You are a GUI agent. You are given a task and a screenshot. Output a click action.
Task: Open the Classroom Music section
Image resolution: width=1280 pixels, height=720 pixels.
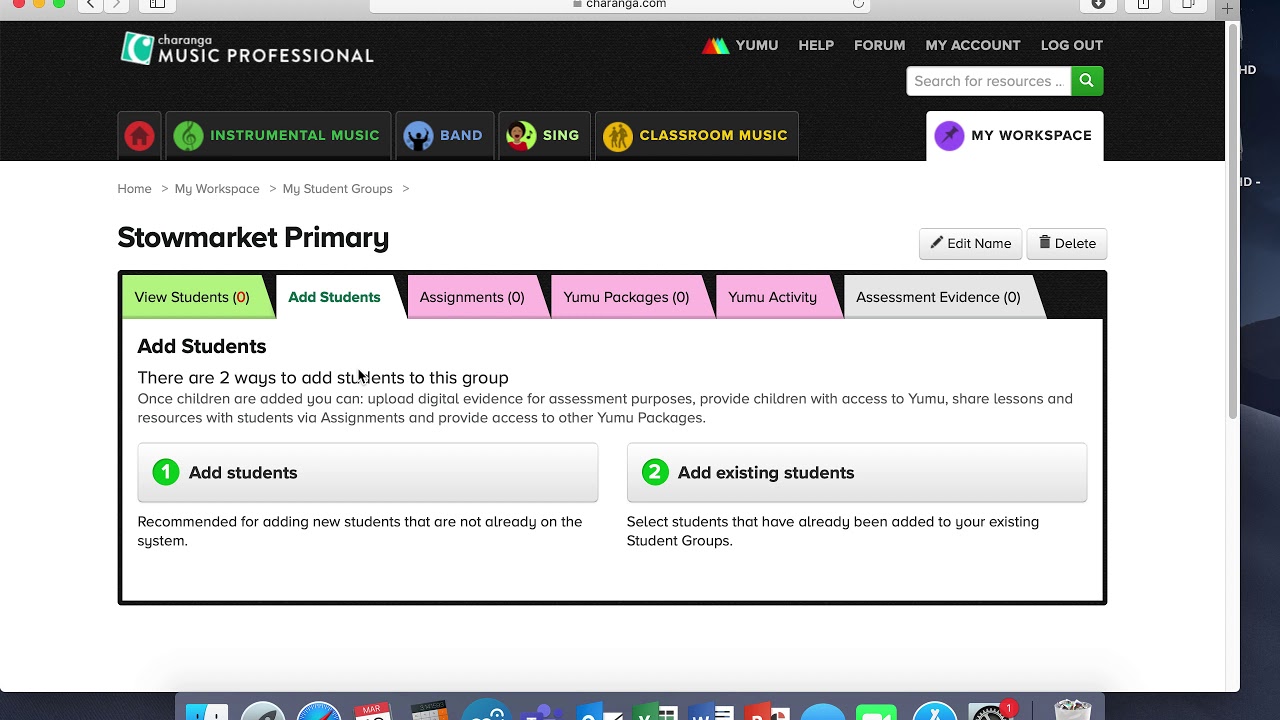point(697,136)
